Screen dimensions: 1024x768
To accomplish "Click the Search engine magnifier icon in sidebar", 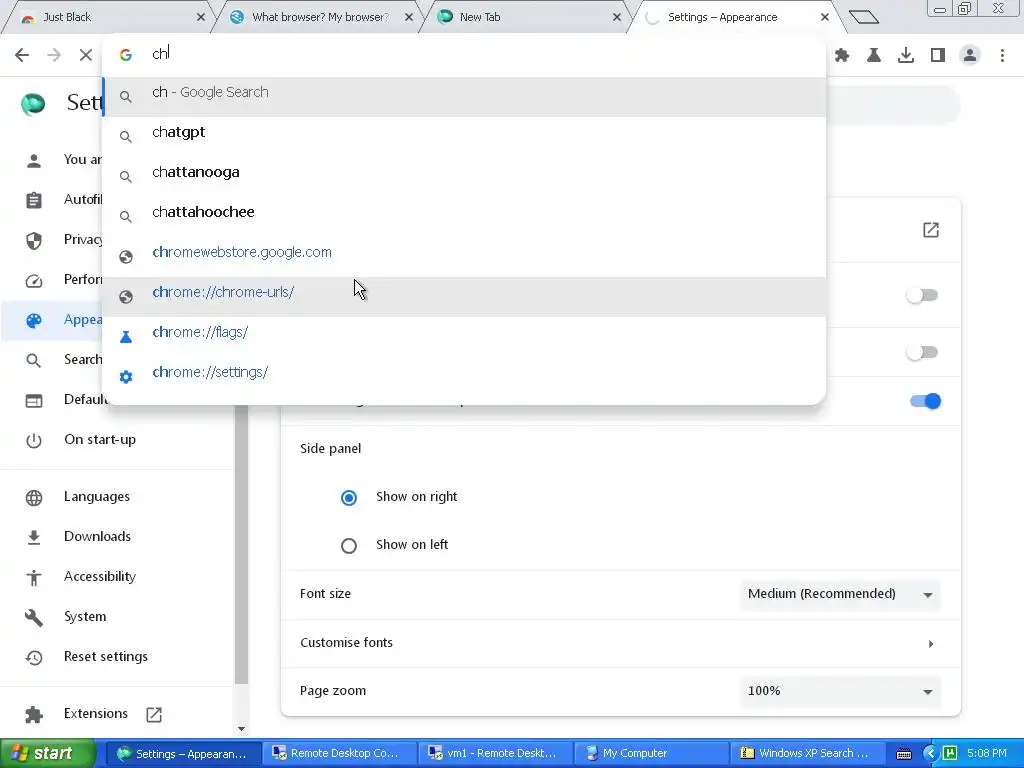I will [34, 360].
